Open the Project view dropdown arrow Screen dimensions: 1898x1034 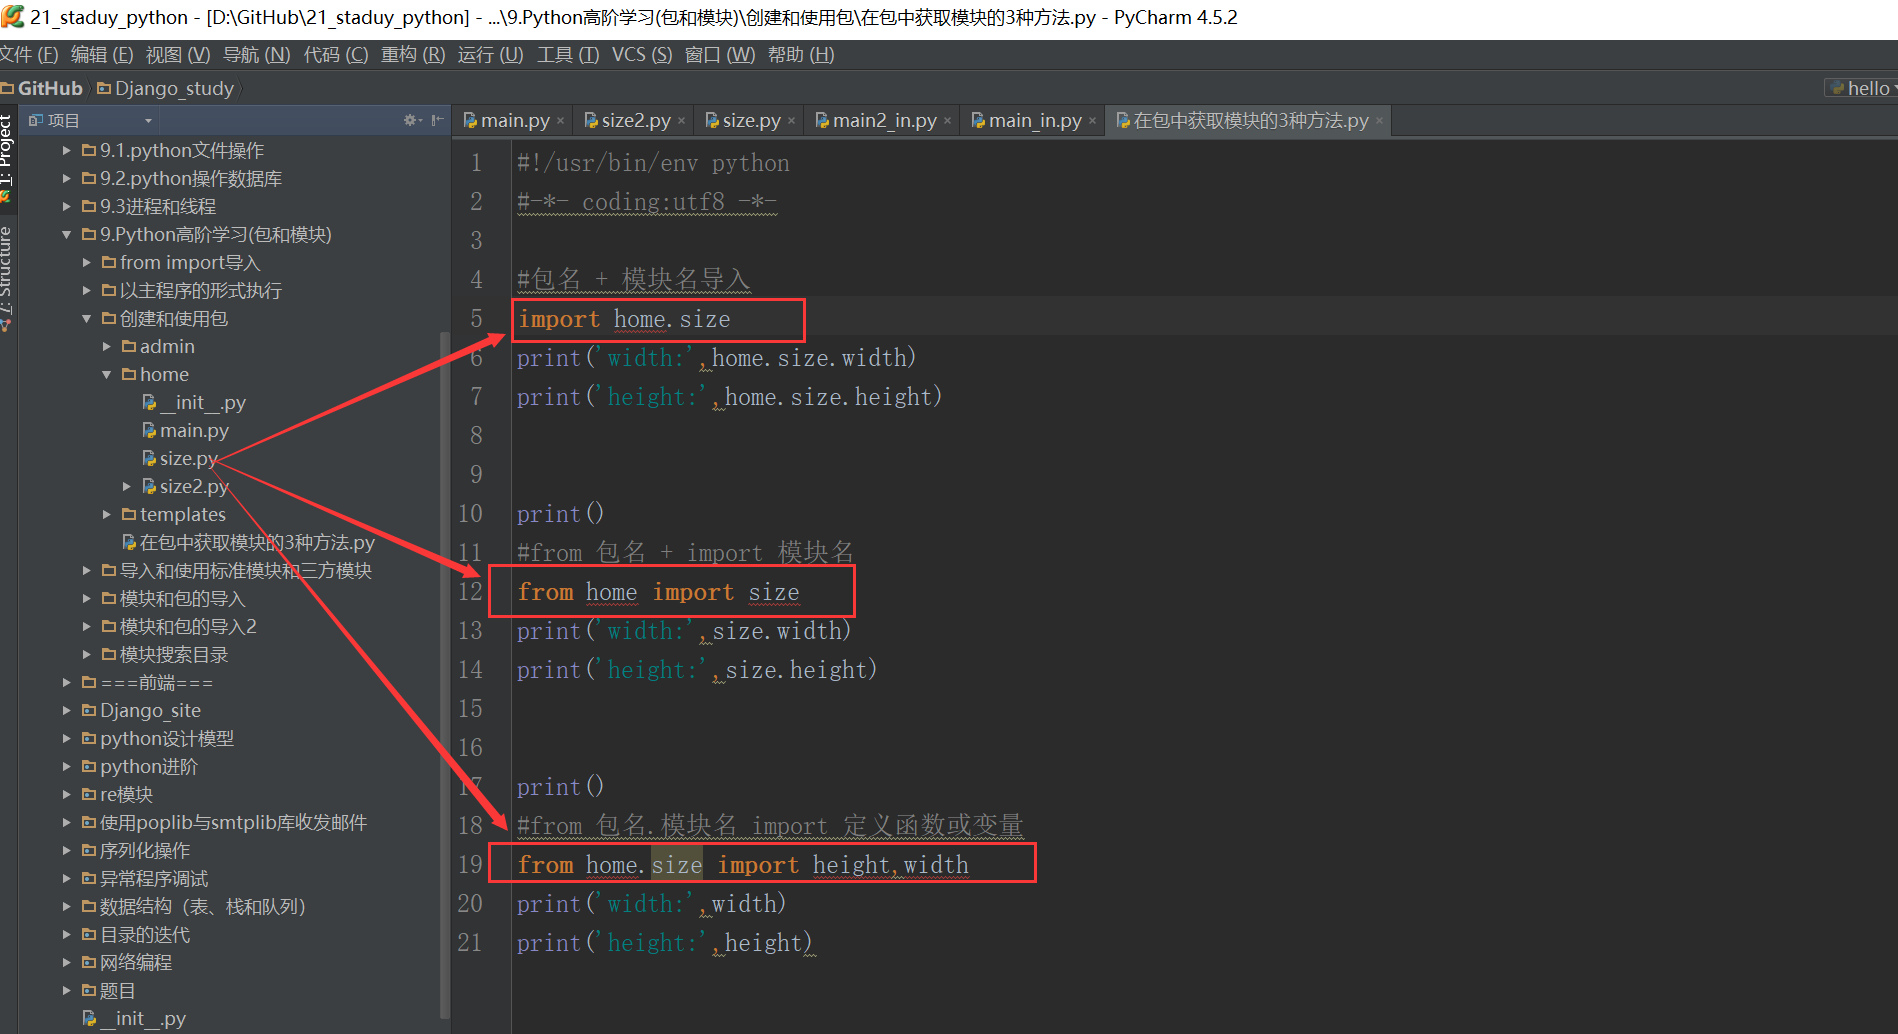click(x=148, y=121)
